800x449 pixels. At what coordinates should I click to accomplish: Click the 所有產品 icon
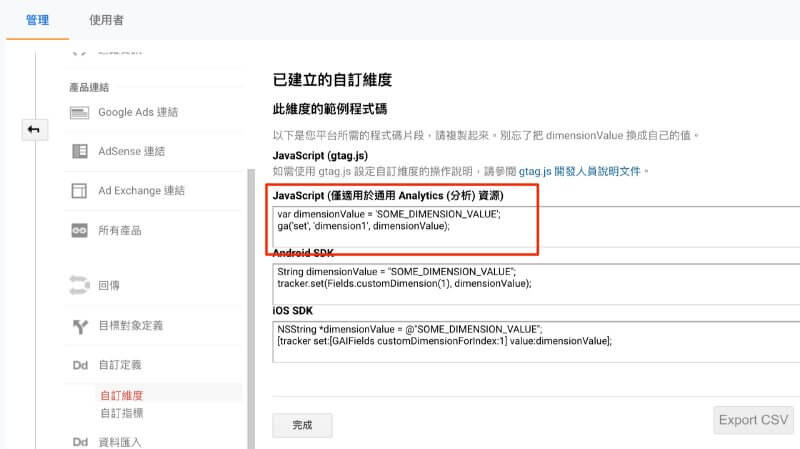pyautogui.click(x=79, y=231)
